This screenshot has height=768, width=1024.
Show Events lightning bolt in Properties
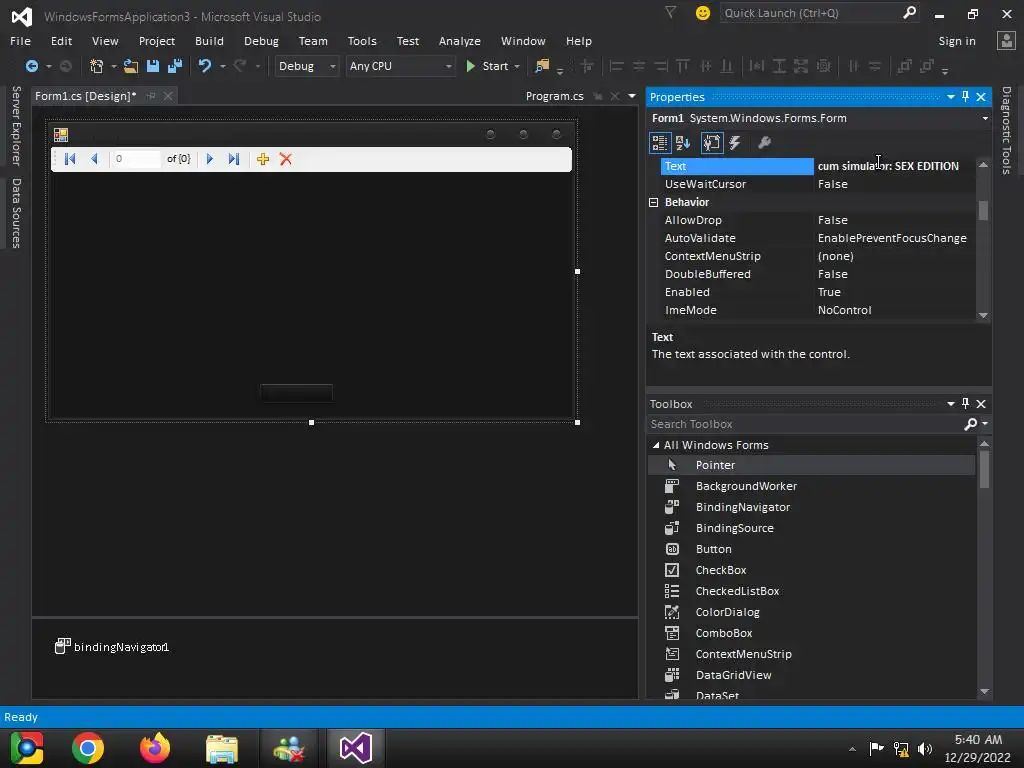(x=735, y=143)
